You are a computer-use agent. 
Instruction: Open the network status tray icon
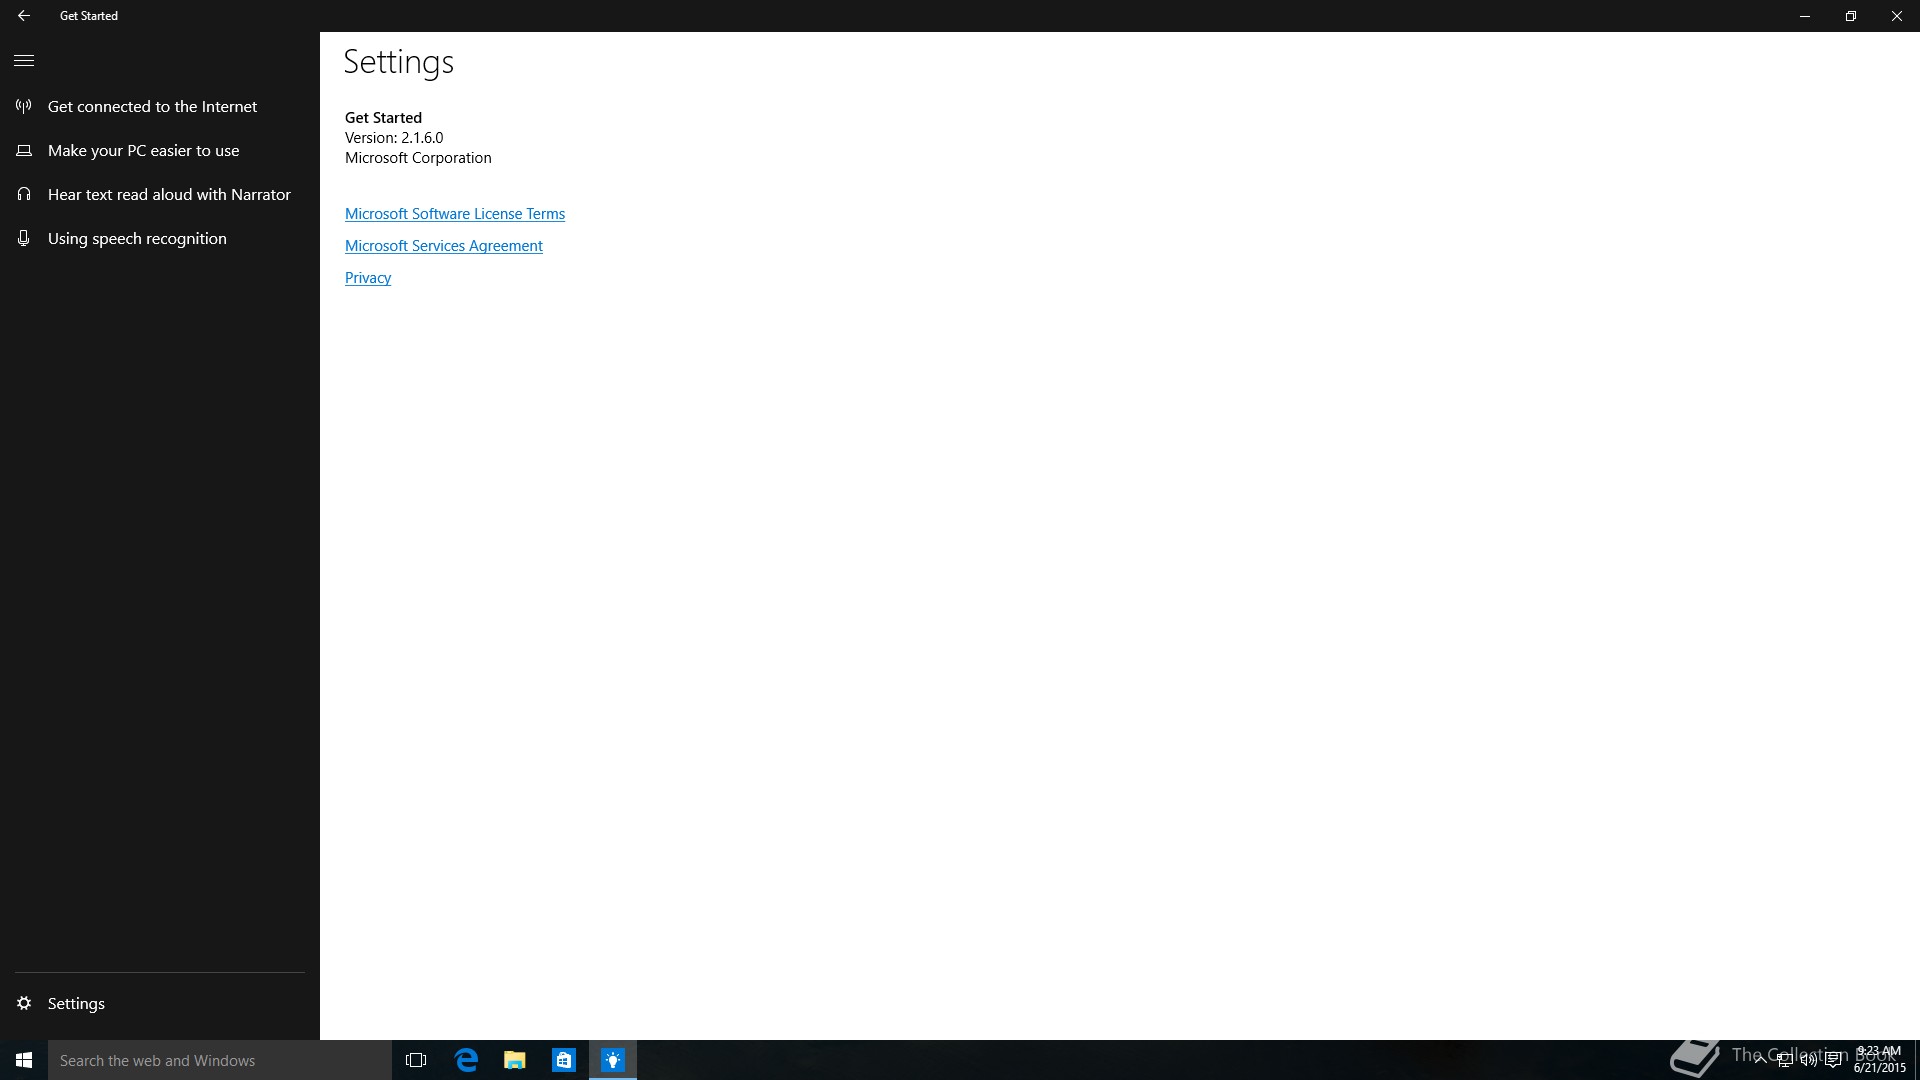tap(1784, 1060)
